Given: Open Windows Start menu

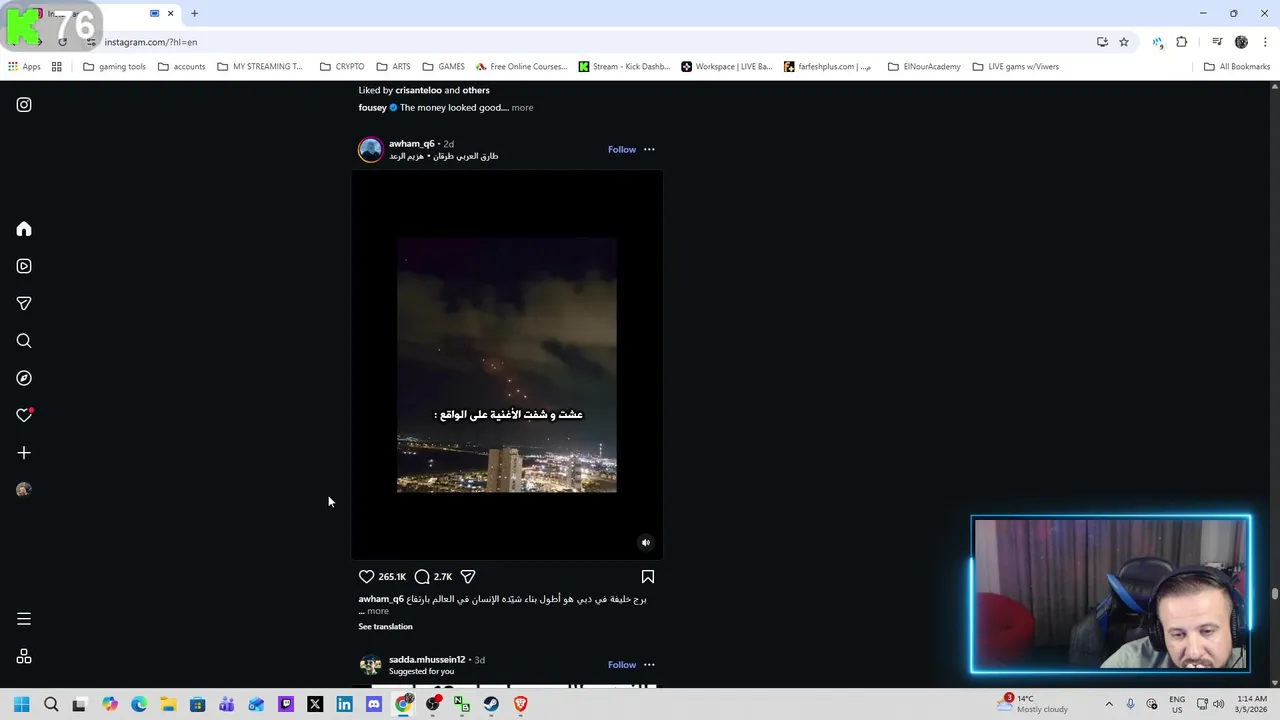Looking at the screenshot, I should click(22, 704).
